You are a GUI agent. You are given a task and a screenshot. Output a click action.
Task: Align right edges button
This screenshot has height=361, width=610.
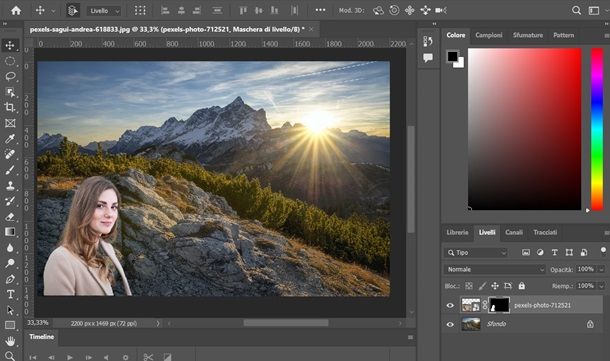pos(197,11)
